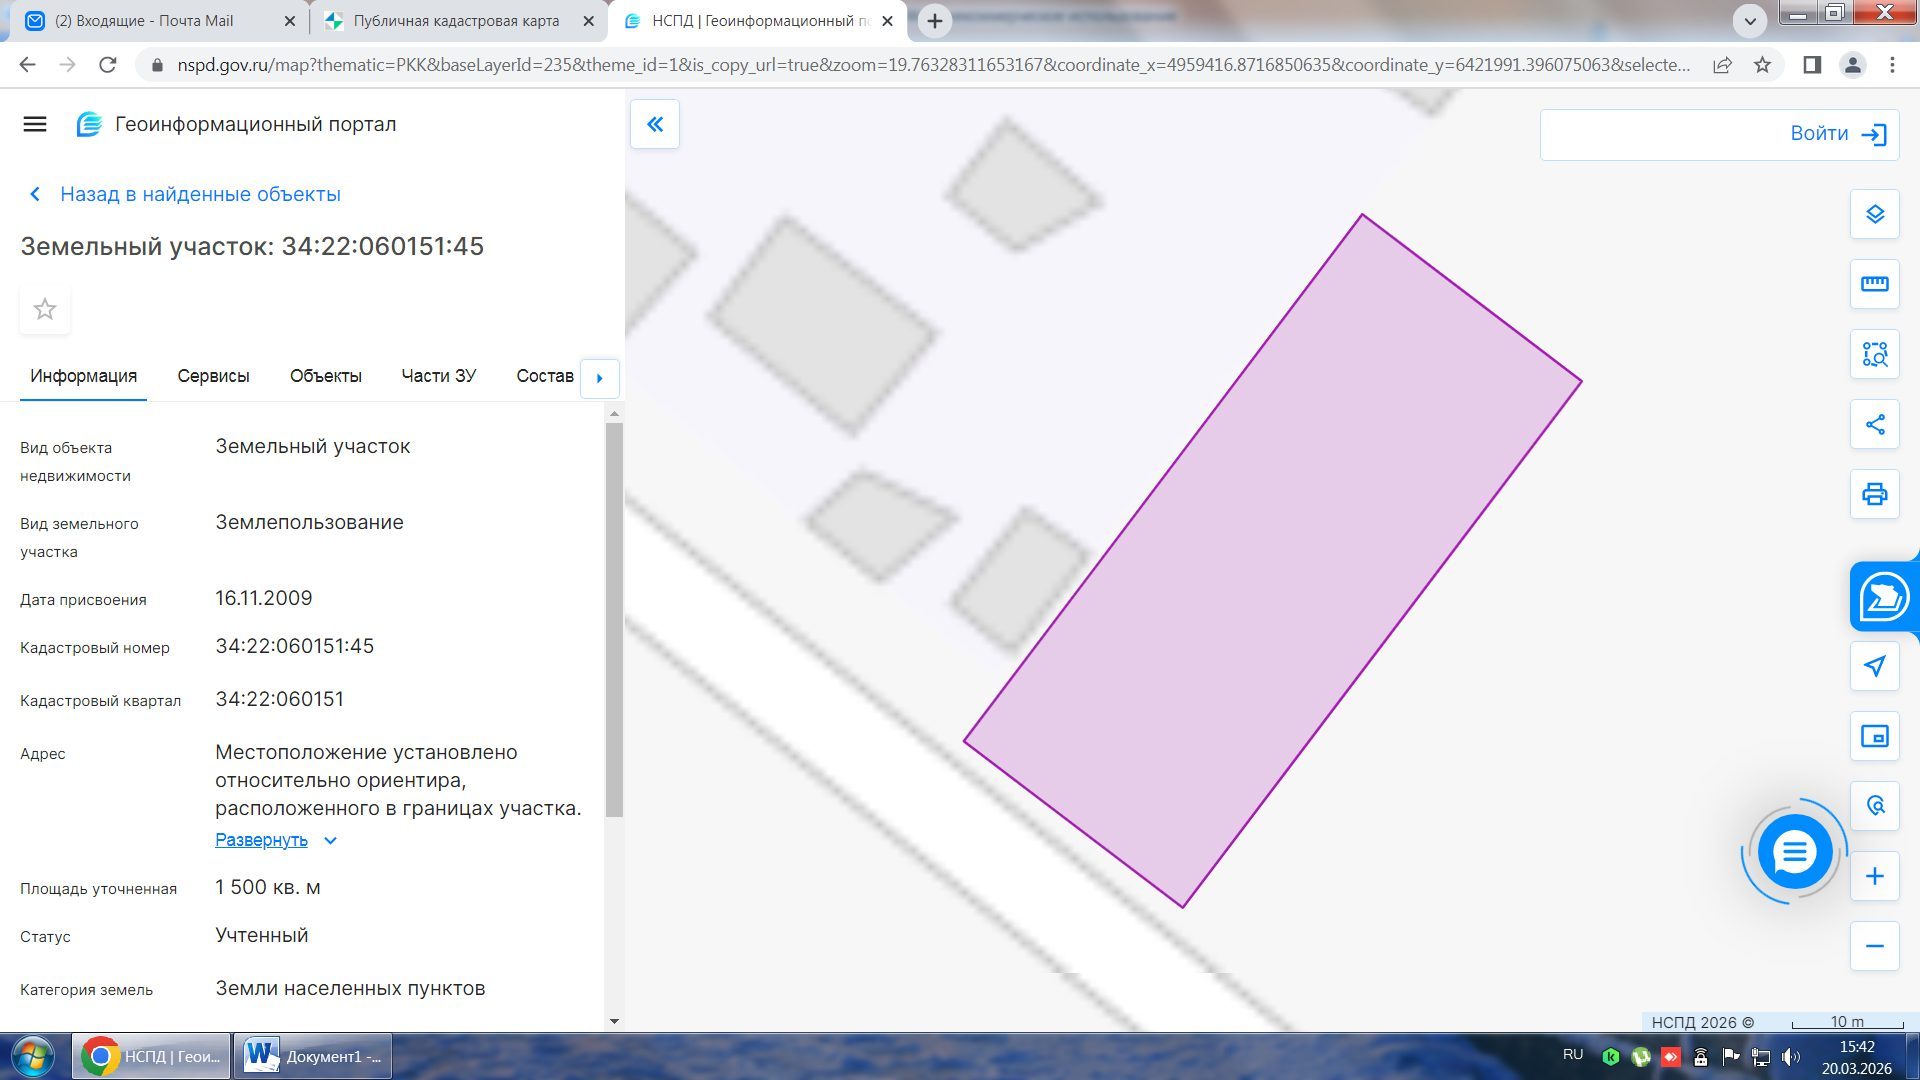Select the ruler measurement tool
Viewport: 1920px width, 1080px height.
(x=1874, y=284)
